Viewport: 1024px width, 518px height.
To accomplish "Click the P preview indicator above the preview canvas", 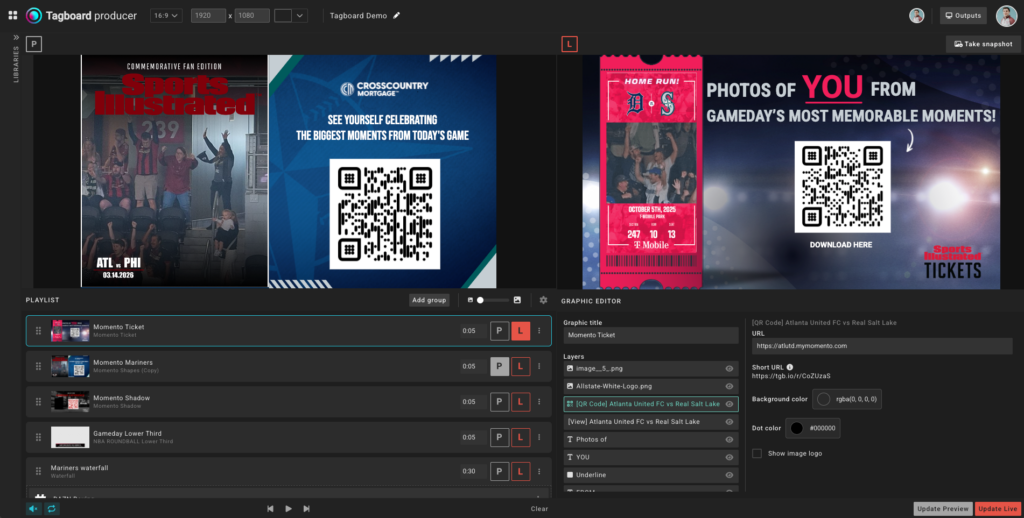I will tap(34, 44).
